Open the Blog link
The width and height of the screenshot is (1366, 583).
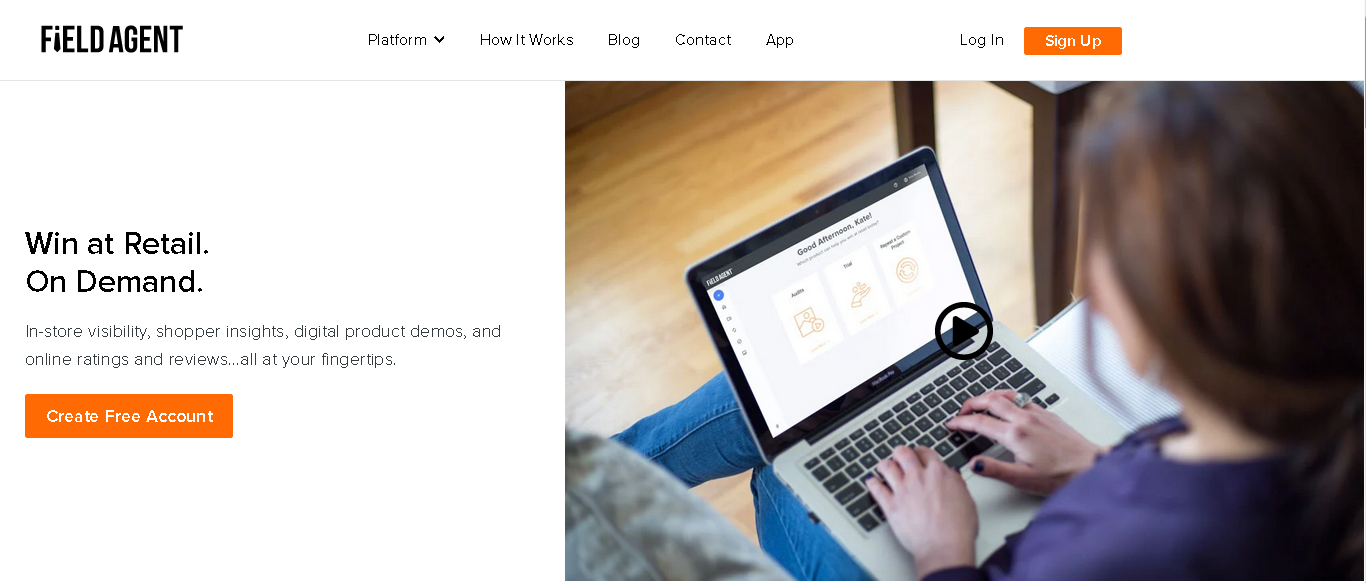point(624,40)
